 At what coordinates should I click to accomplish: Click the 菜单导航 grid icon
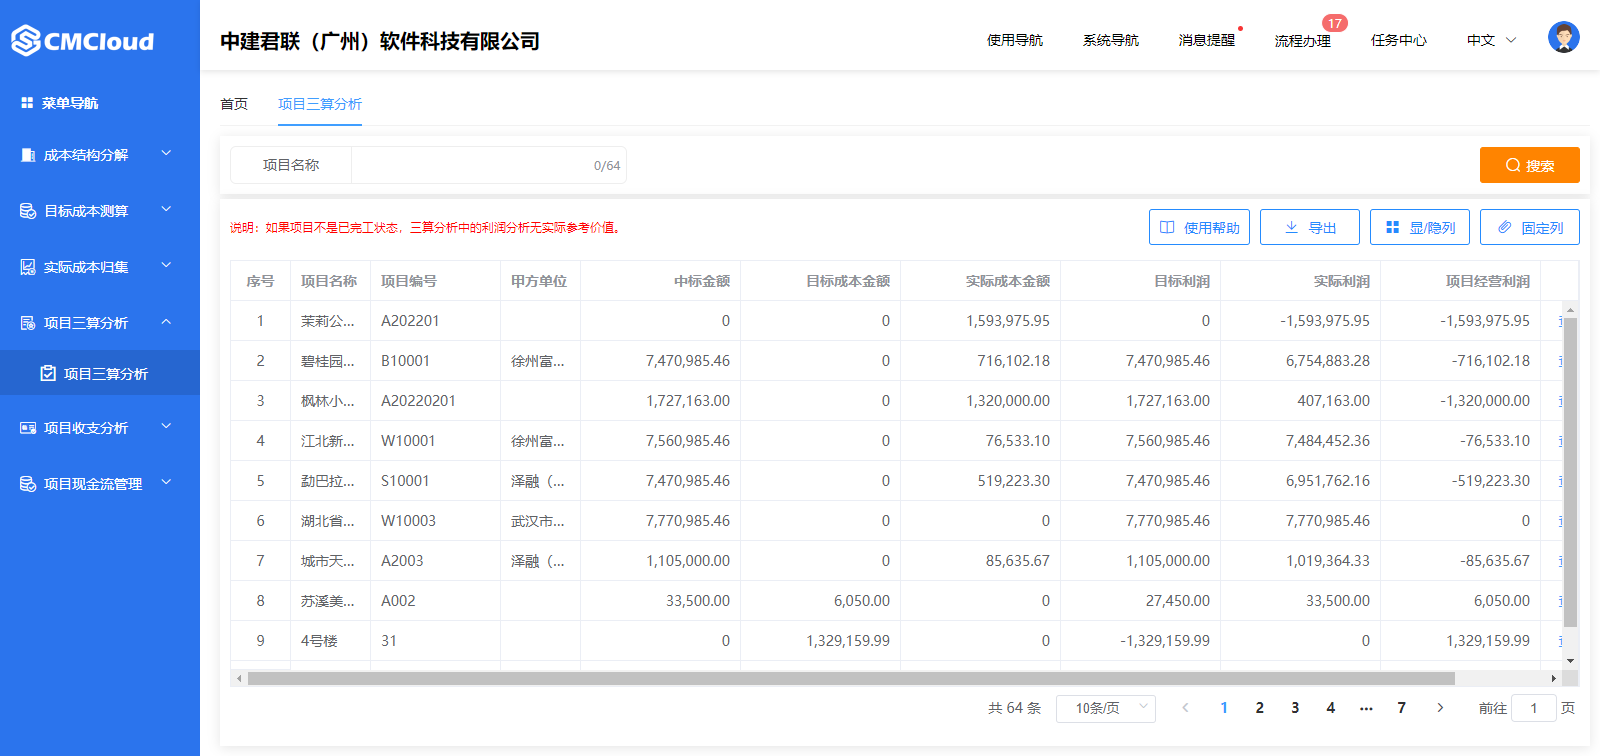(x=27, y=103)
